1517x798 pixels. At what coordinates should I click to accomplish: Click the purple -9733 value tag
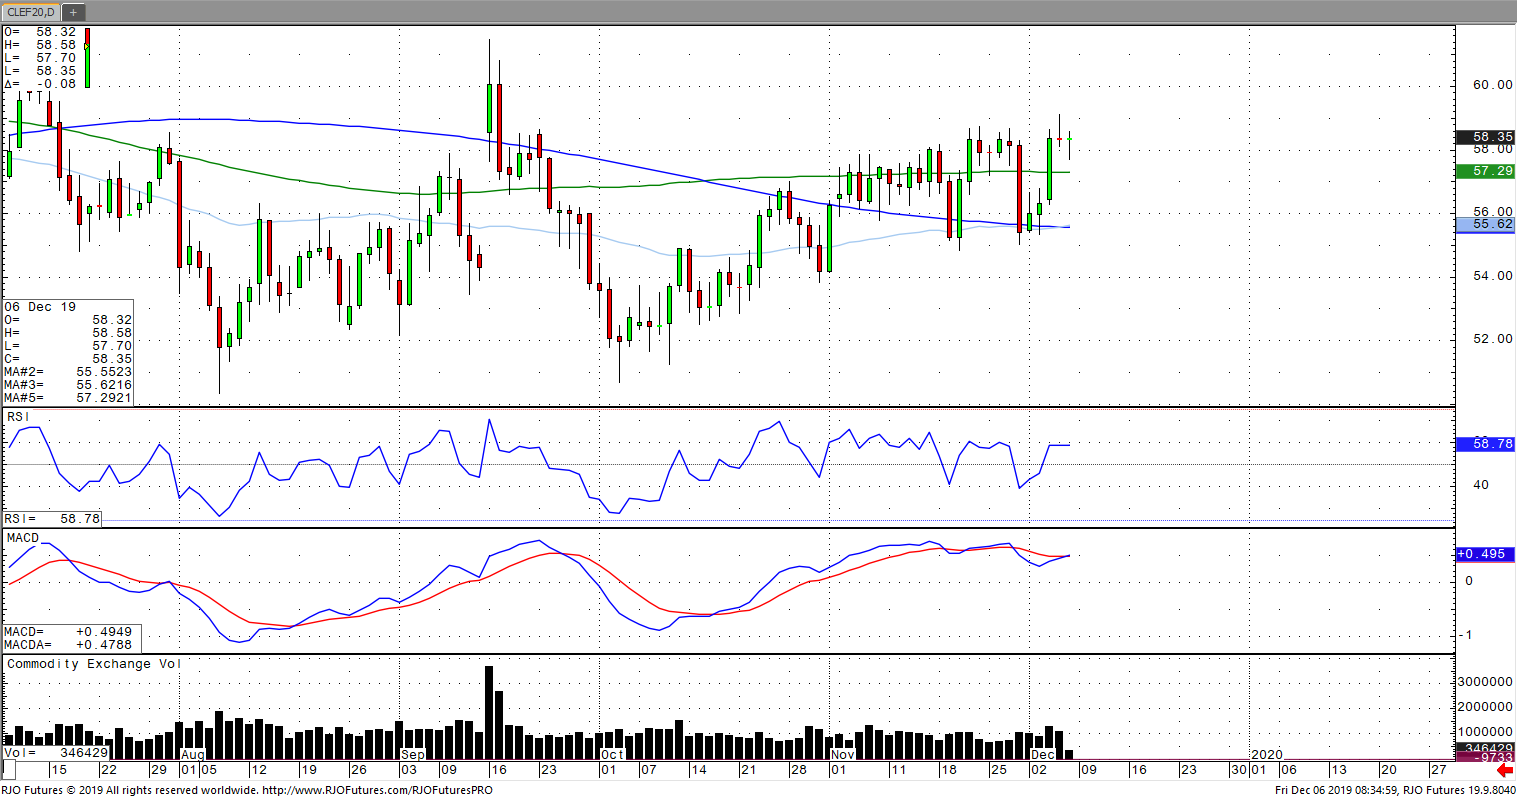1485,758
